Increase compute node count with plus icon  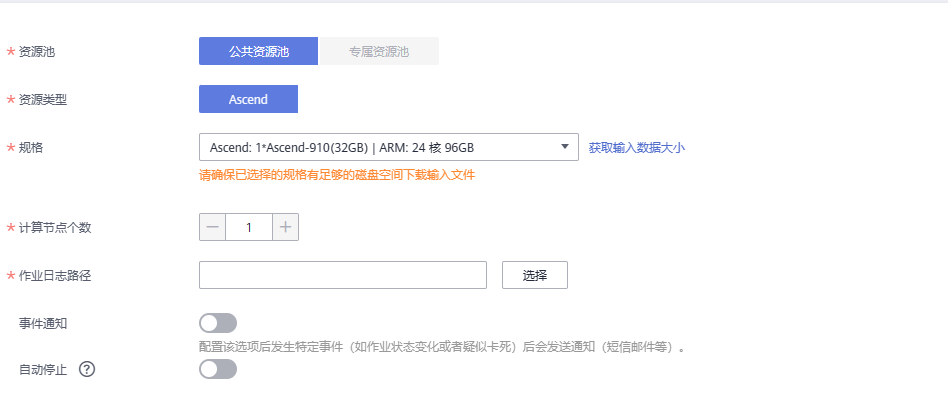285,227
